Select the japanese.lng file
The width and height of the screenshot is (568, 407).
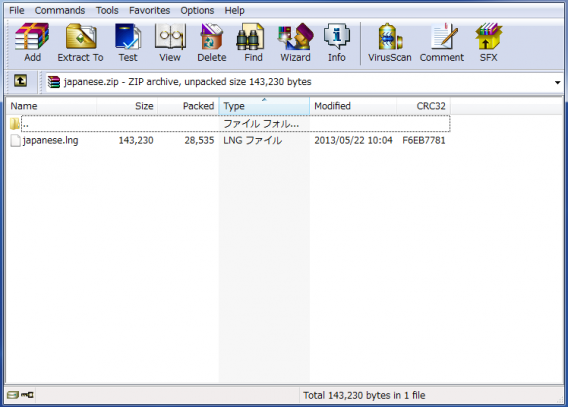point(50,140)
